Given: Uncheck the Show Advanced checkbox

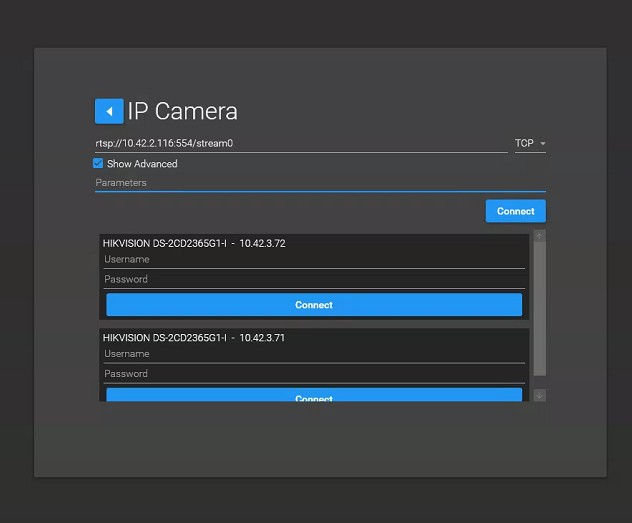Looking at the screenshot, I should point(98,163).
